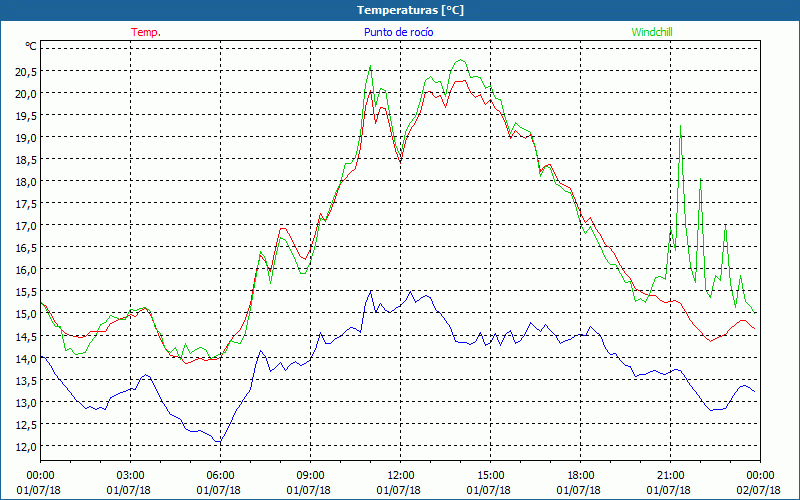Click the 09:00 time axis label
The height and width of the screenshot is (500, 800).
(x=310, y=475)
